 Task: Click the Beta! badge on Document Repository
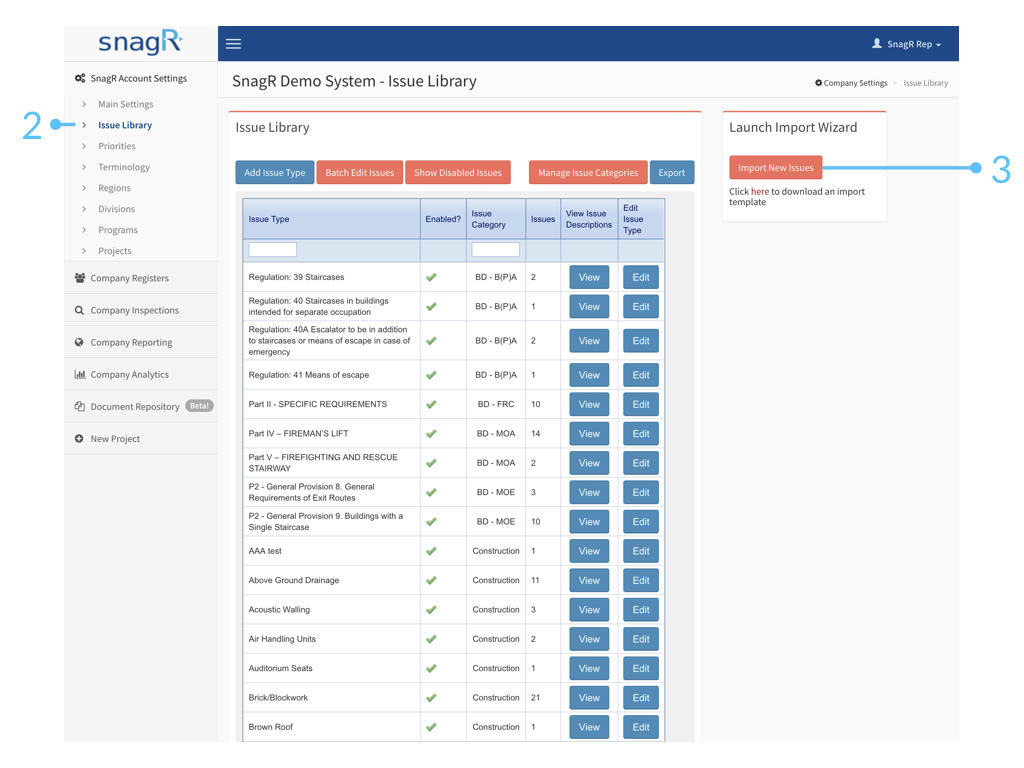pyautogui.click(x=199, y=406)
